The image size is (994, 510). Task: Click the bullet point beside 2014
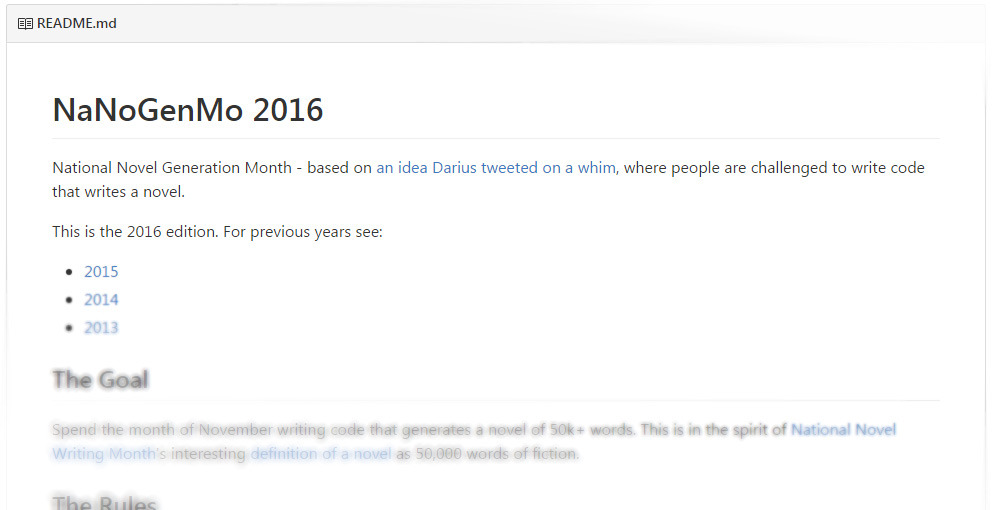[69, 300]
